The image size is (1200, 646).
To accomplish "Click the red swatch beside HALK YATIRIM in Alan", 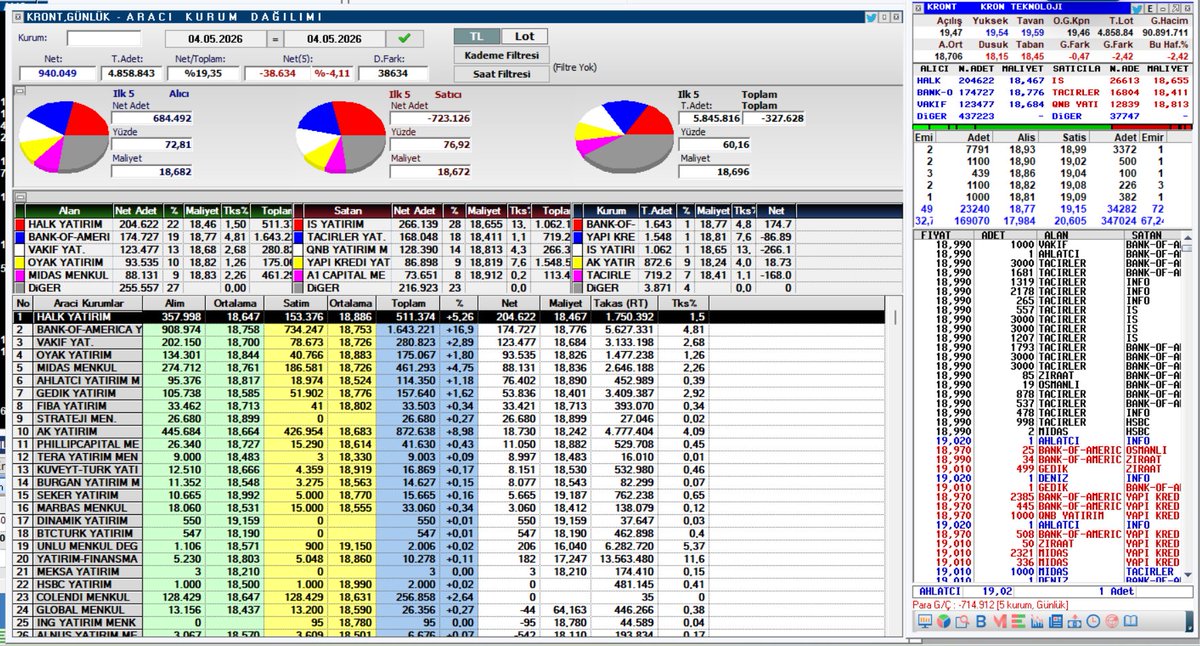I will (20, 224).
